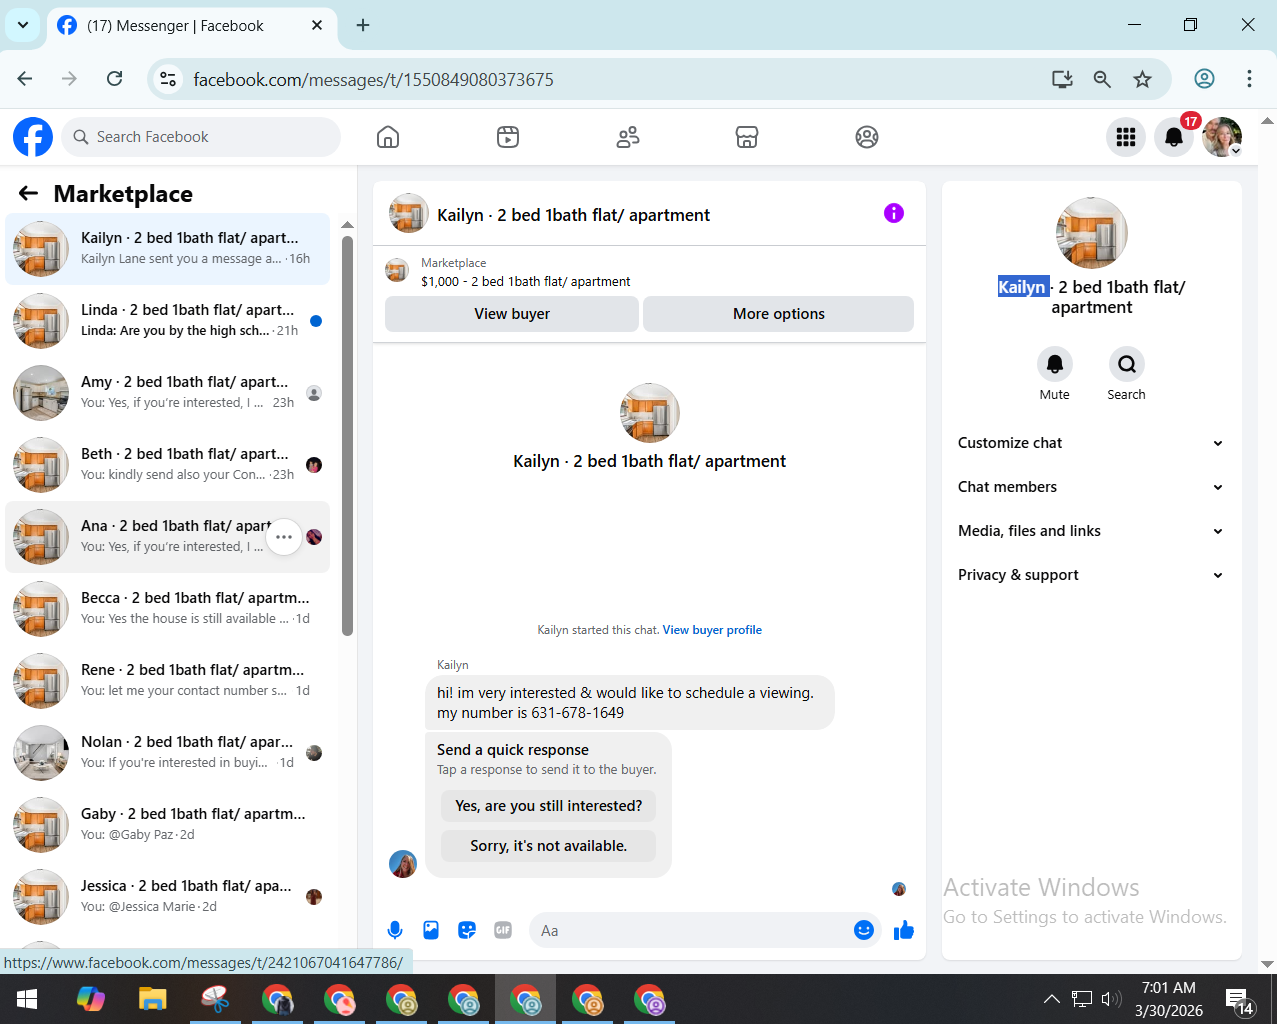1277x1024 pixels.
Task: Open the taskbar notification center icon
Action: click(x=1240, y=1000)
